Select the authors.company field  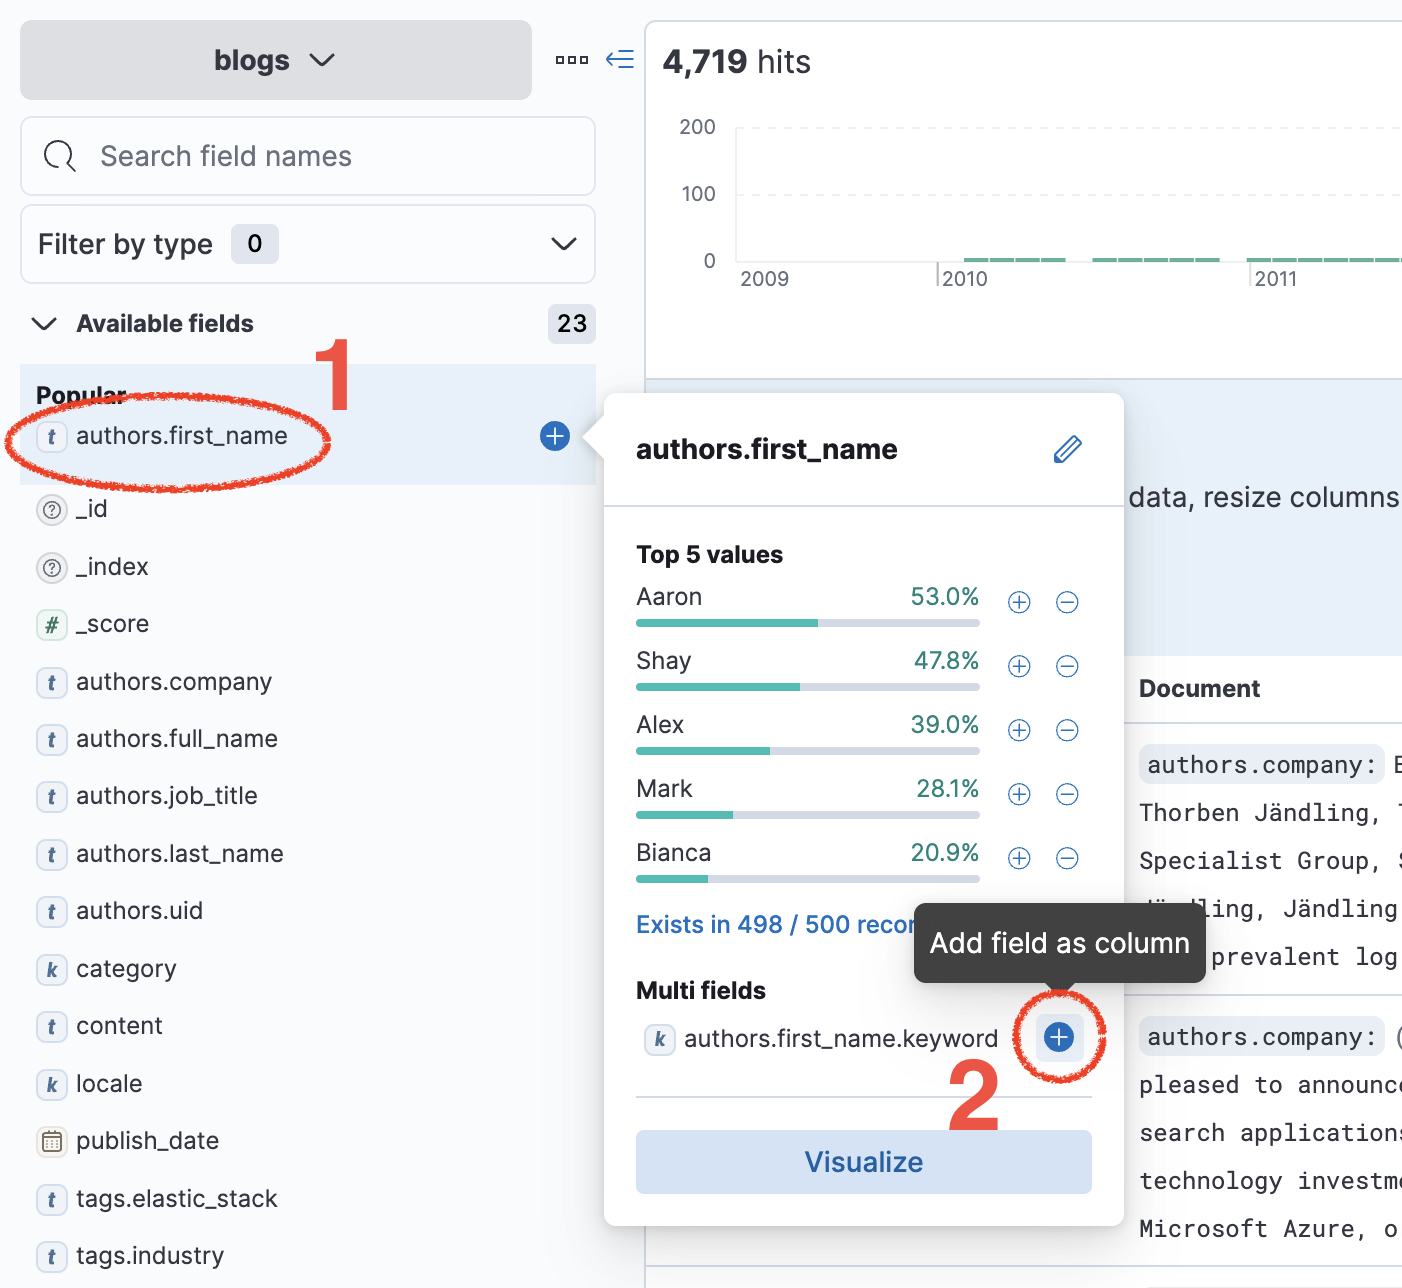pyautogui.click(x=174, y=682)
